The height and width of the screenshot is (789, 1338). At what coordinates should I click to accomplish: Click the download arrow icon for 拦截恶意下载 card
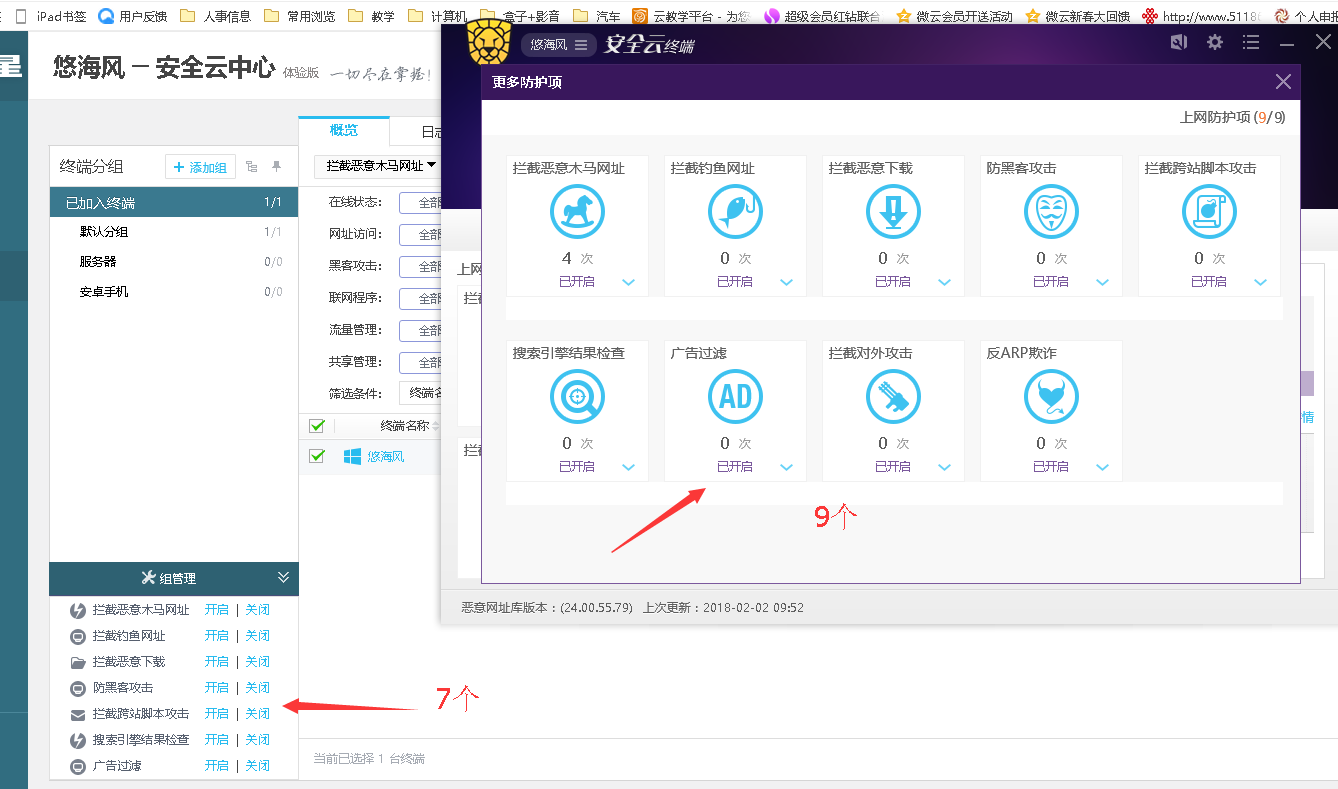(x=893, y=211)
